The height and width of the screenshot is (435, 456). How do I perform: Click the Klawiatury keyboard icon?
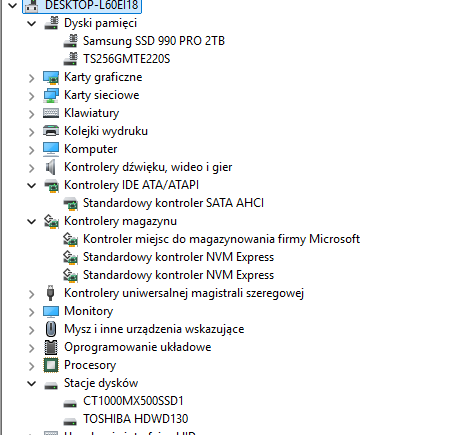click(51, 113)
